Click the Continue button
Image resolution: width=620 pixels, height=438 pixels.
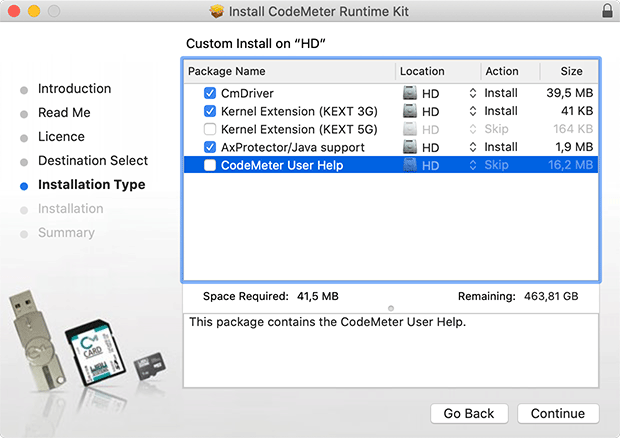[558, 413]
